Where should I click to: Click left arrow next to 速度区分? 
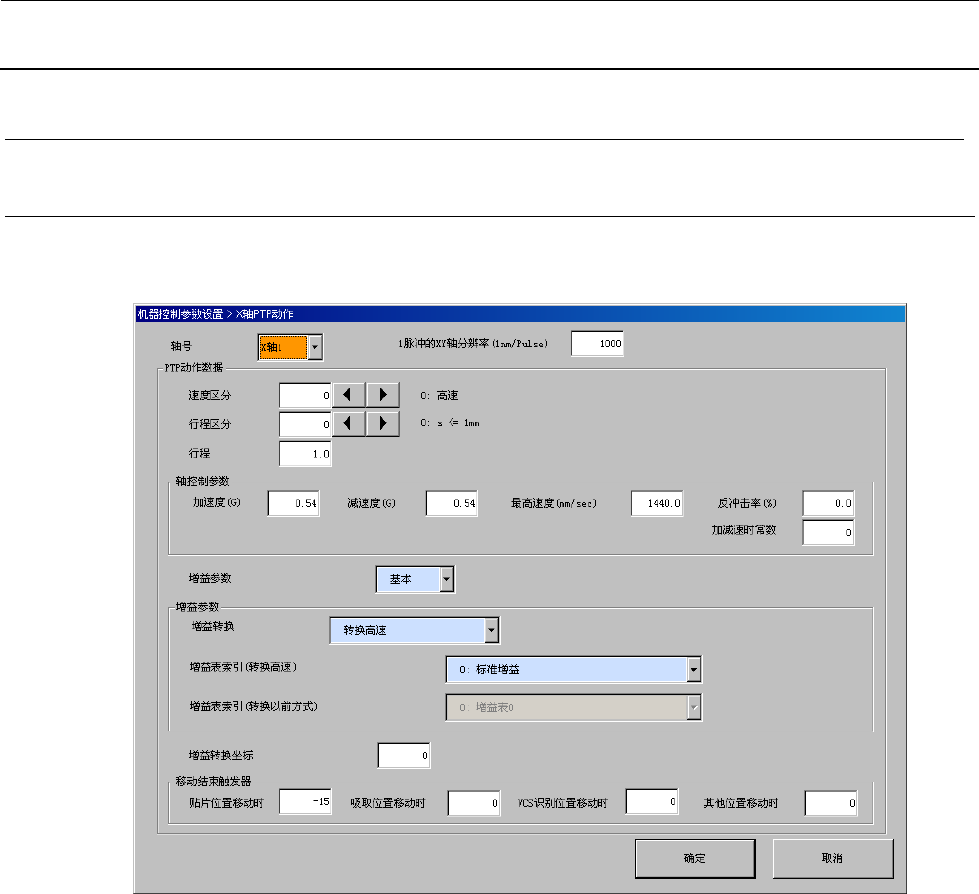(x=349, y=396)
